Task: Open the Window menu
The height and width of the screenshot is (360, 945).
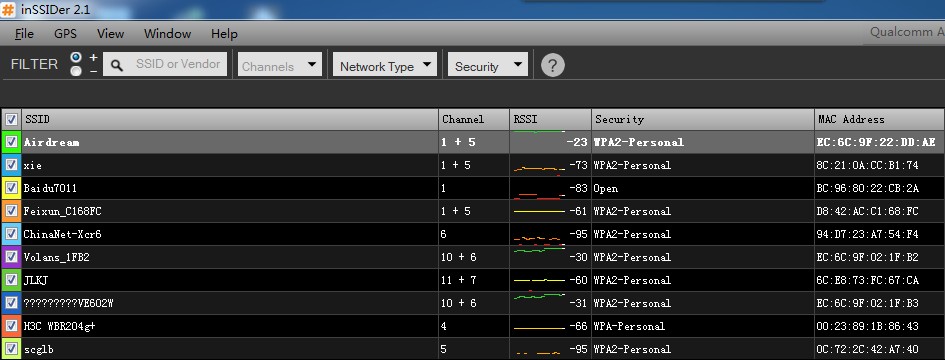Action: point(167,34)
